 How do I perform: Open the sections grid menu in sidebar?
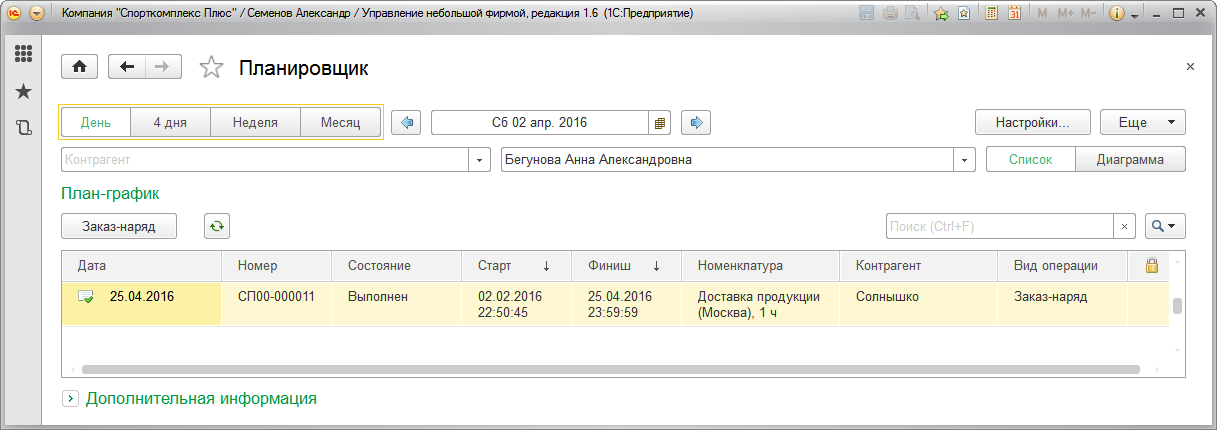[x=23, y=54]
